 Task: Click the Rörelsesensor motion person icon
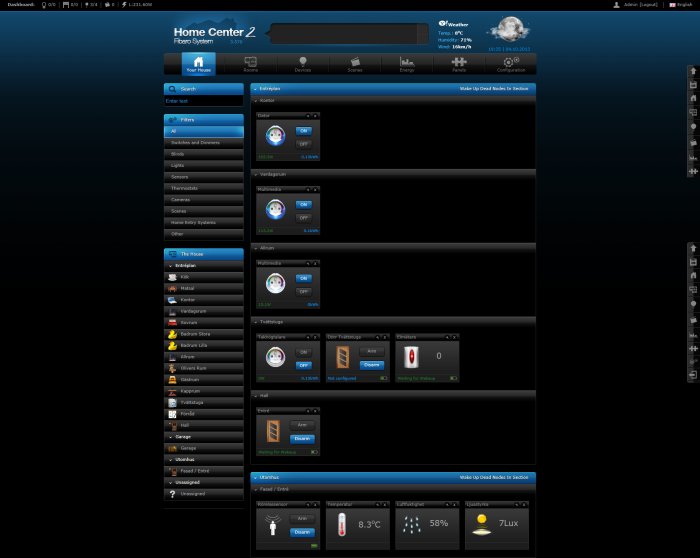[273, 525]
